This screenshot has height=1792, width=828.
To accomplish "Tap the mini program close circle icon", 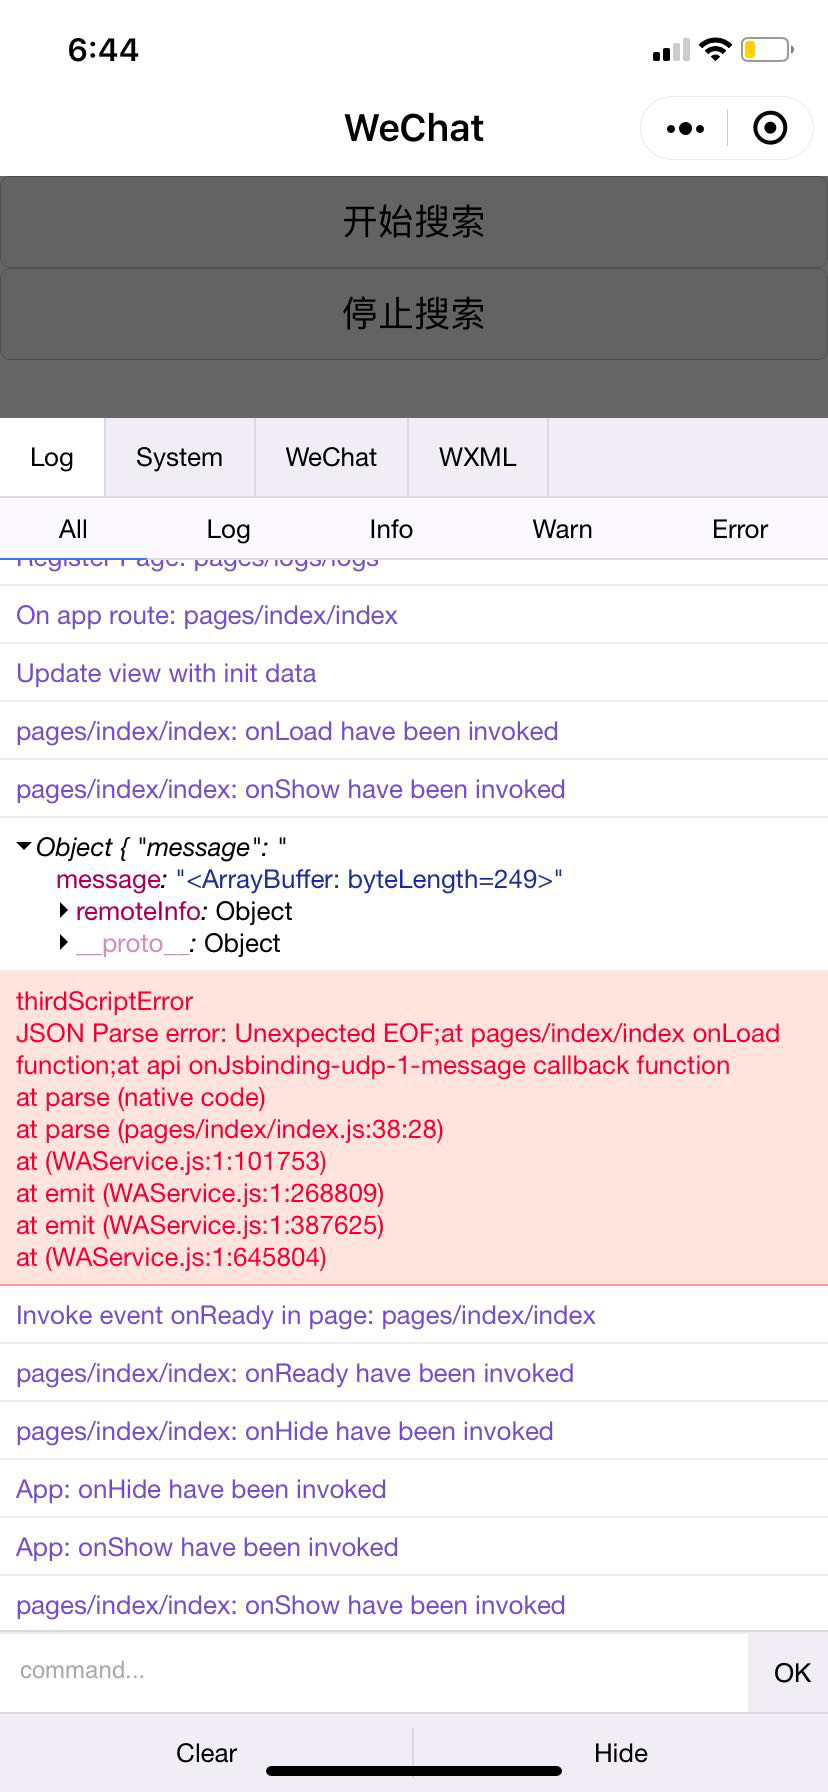I will (770, 129).
